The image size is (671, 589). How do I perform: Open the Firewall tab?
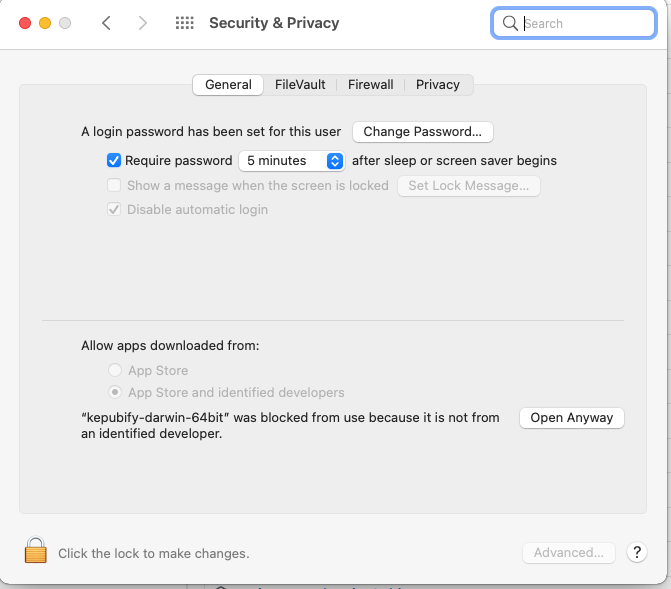370,85
